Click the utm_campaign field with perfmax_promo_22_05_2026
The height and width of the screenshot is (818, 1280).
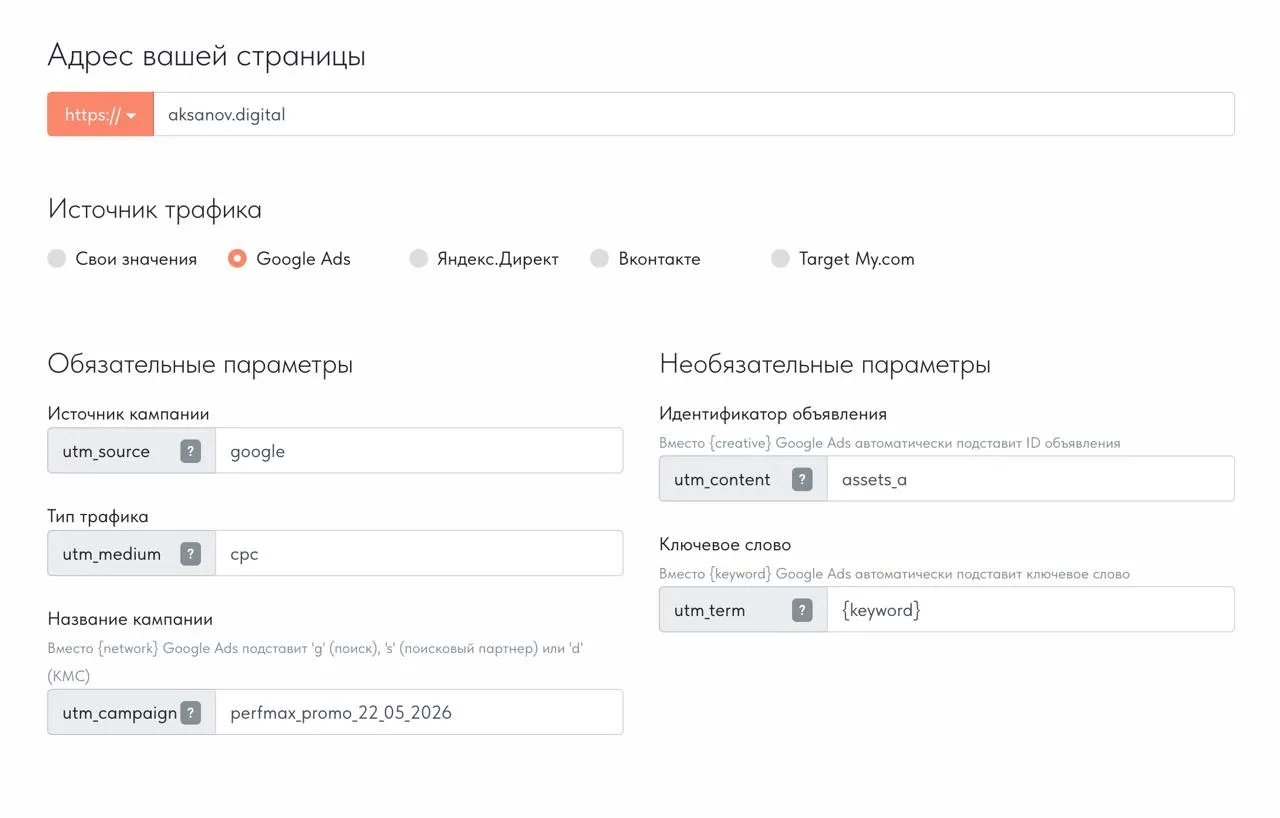[419, 712]
